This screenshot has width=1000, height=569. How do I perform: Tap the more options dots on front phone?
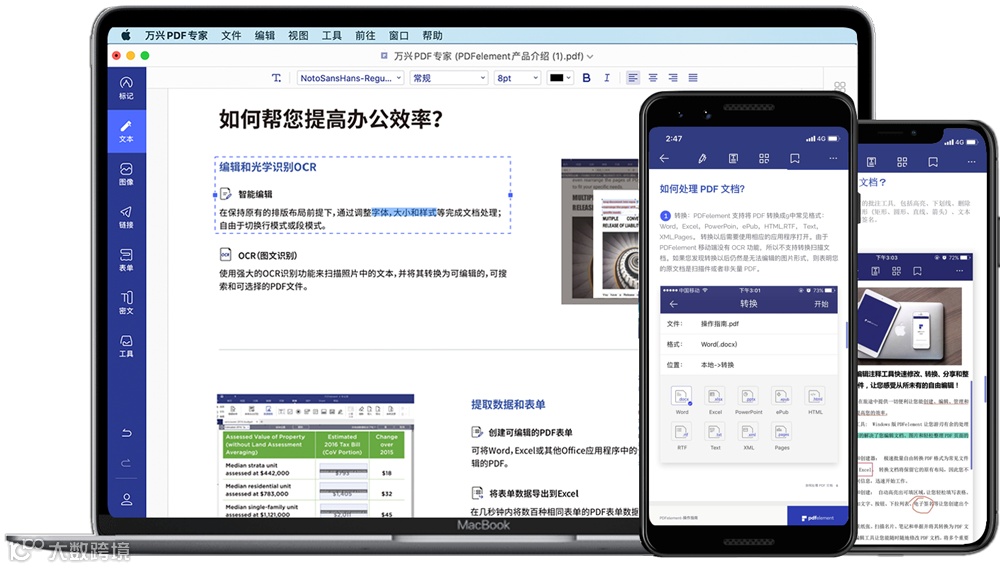833,158
